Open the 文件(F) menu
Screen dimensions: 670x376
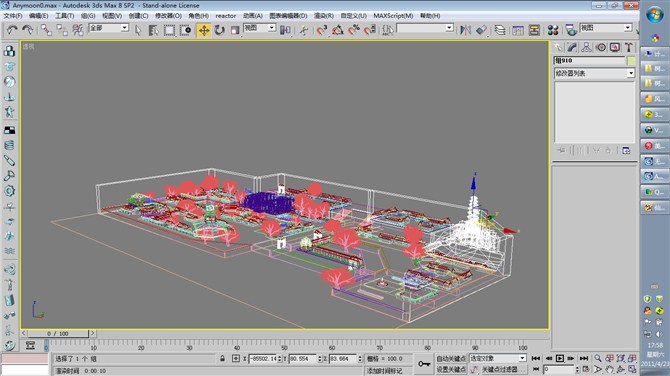coord(12,16)
